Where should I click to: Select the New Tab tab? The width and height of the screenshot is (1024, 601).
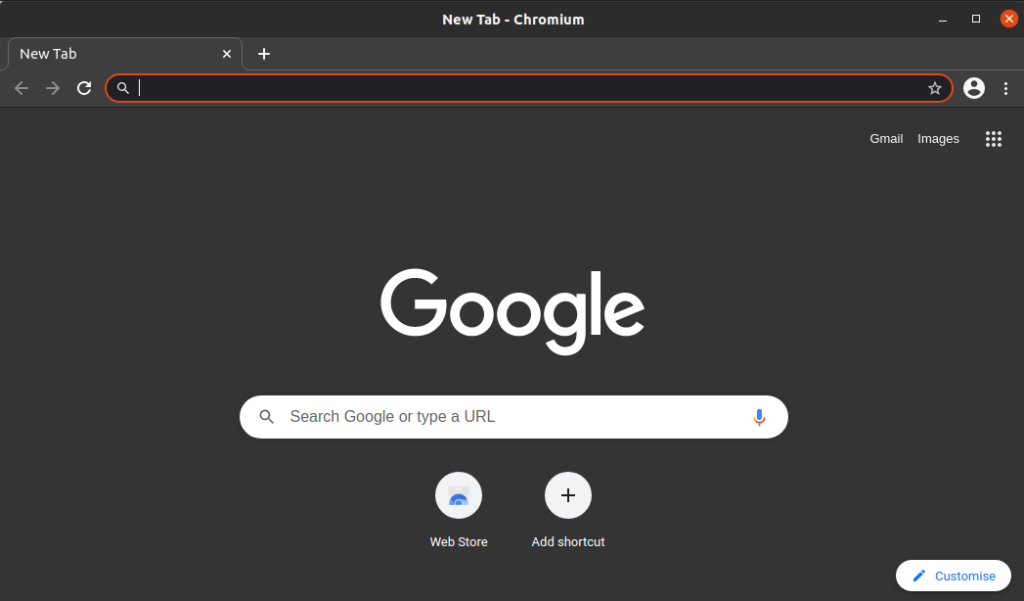[x=124, y=54]
